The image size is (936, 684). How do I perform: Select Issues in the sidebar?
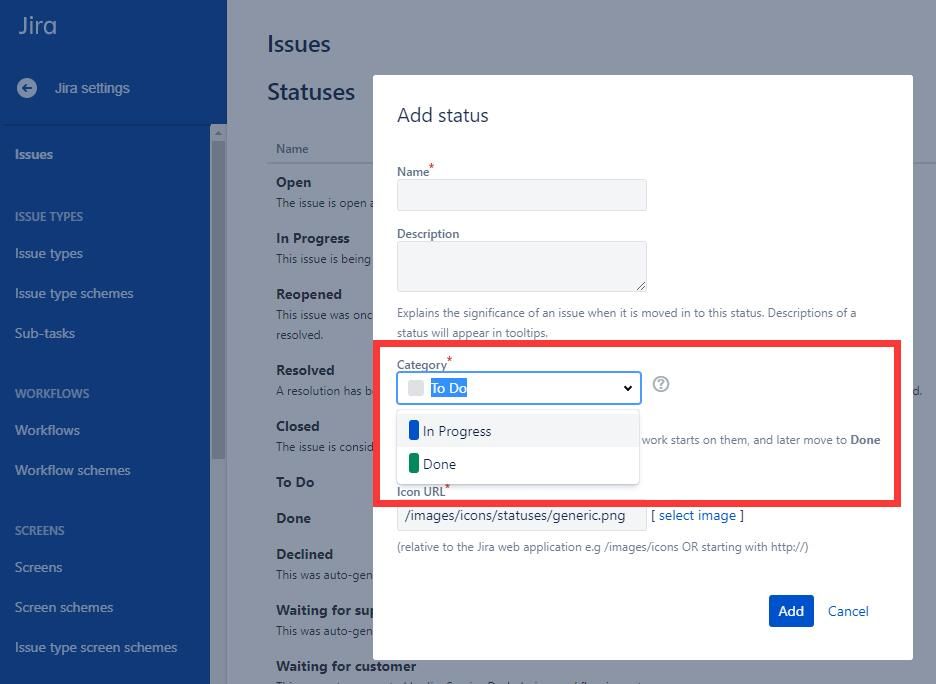34,155
